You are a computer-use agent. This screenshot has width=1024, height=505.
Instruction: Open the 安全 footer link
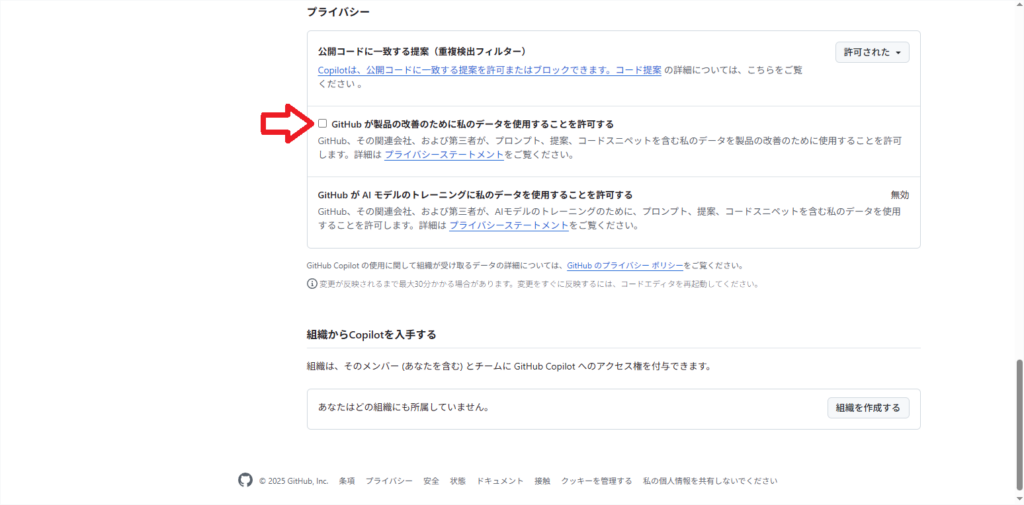coord(431,481)
